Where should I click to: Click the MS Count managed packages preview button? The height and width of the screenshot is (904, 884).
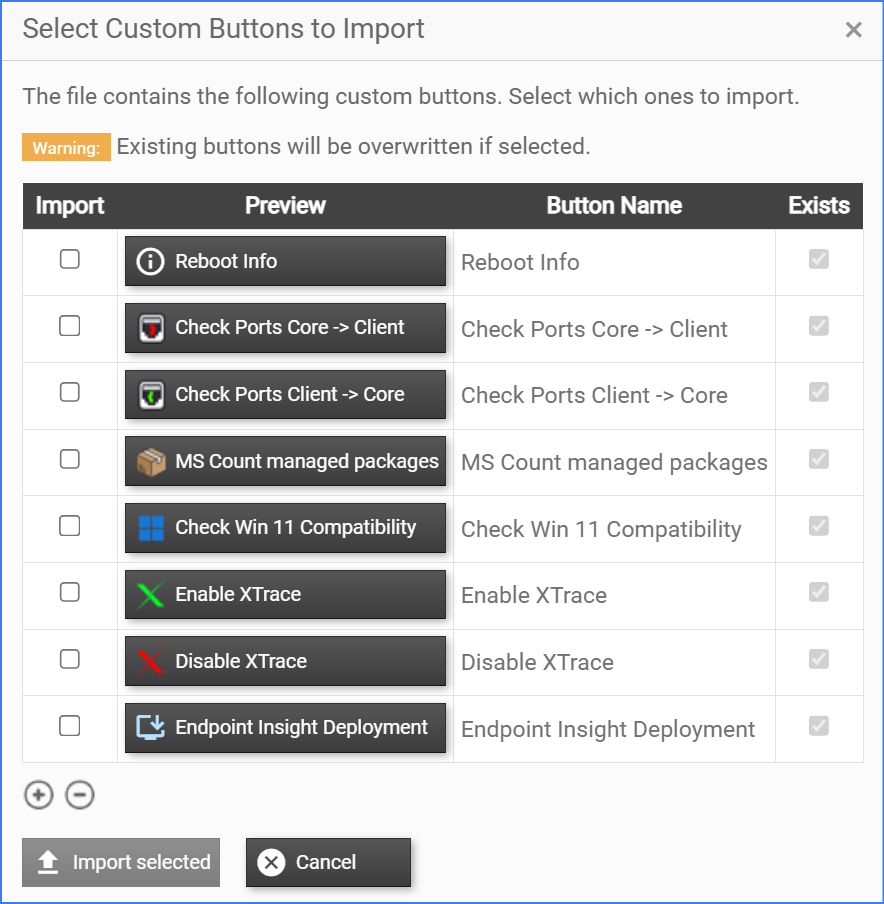point(285,461)
